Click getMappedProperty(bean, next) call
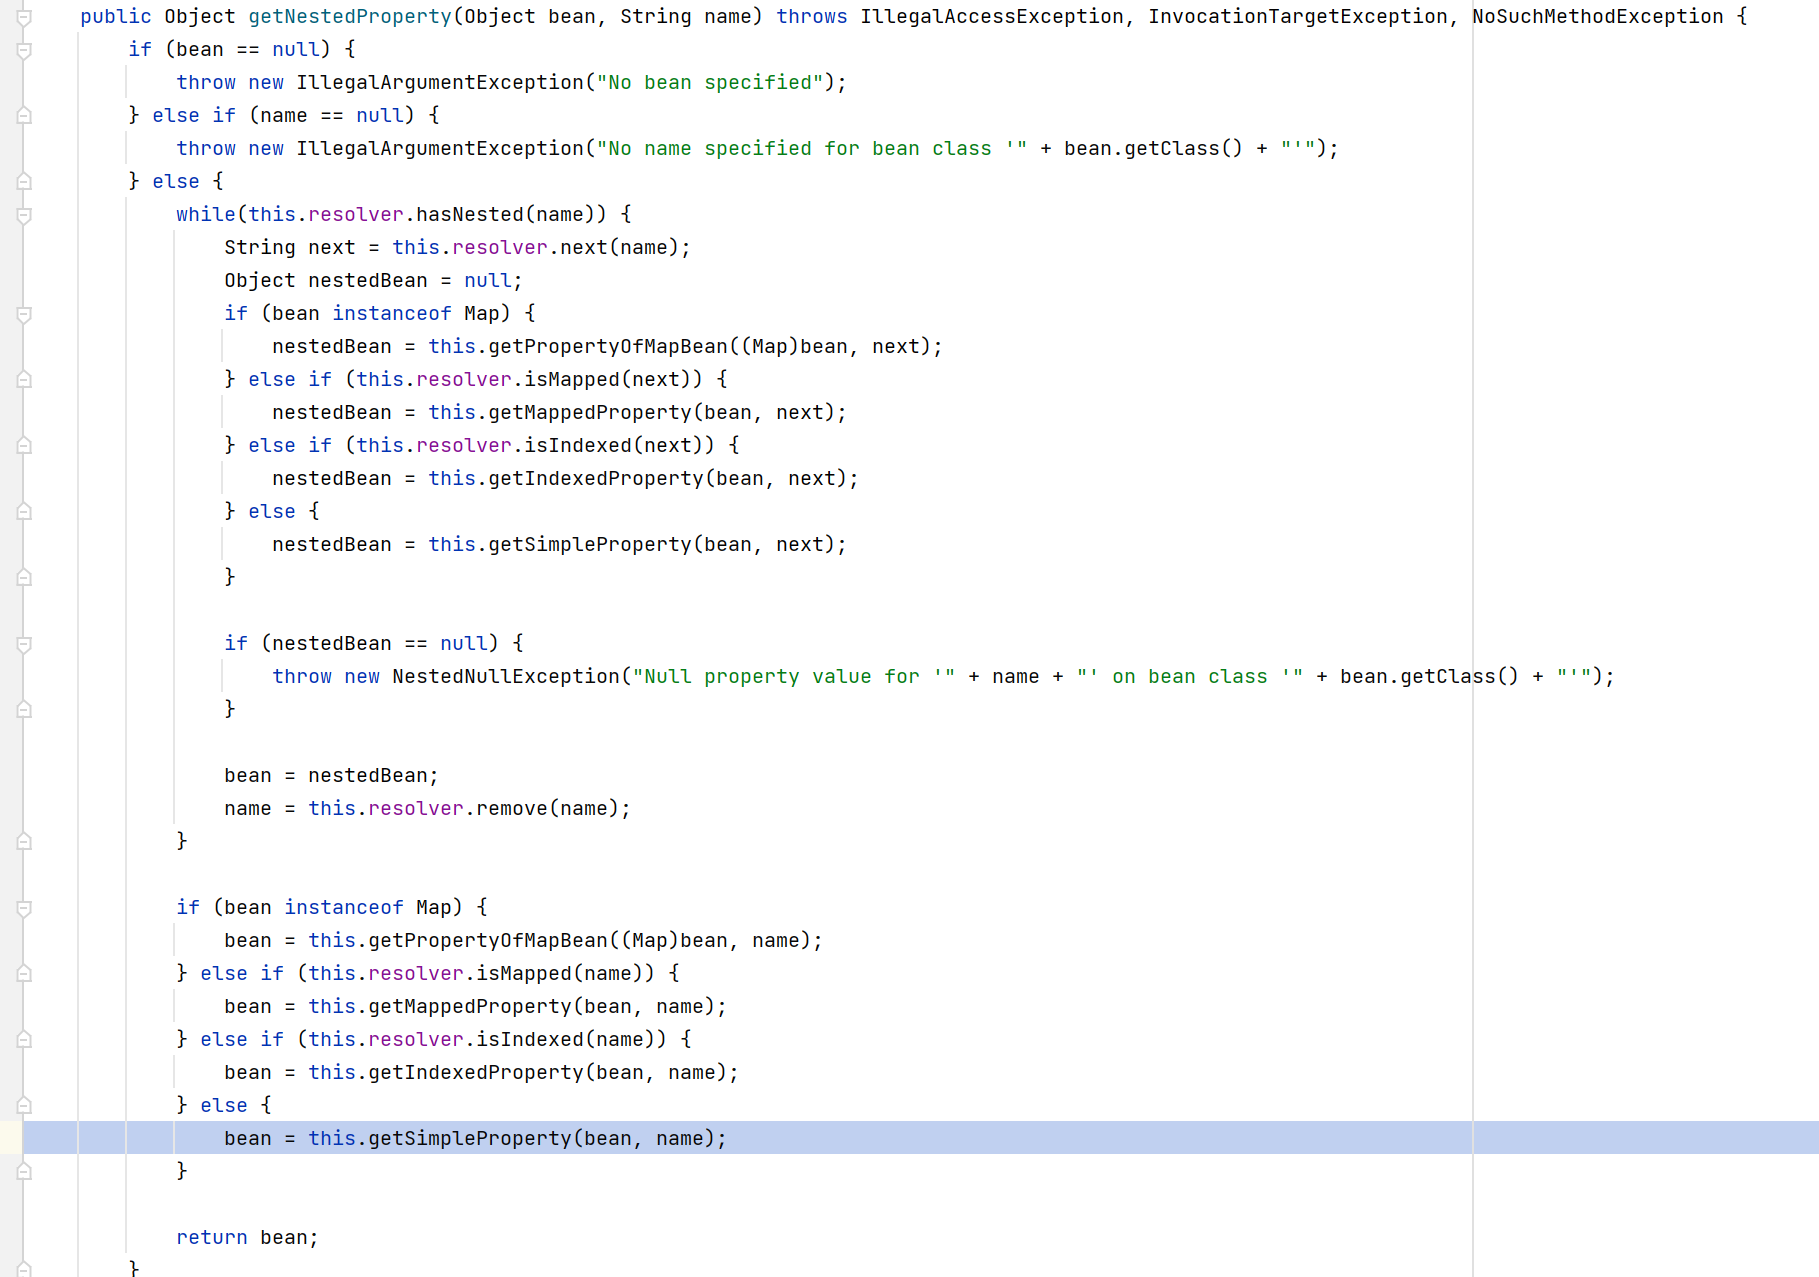This screenshot has height=1277, width=1819. point(637,413)
